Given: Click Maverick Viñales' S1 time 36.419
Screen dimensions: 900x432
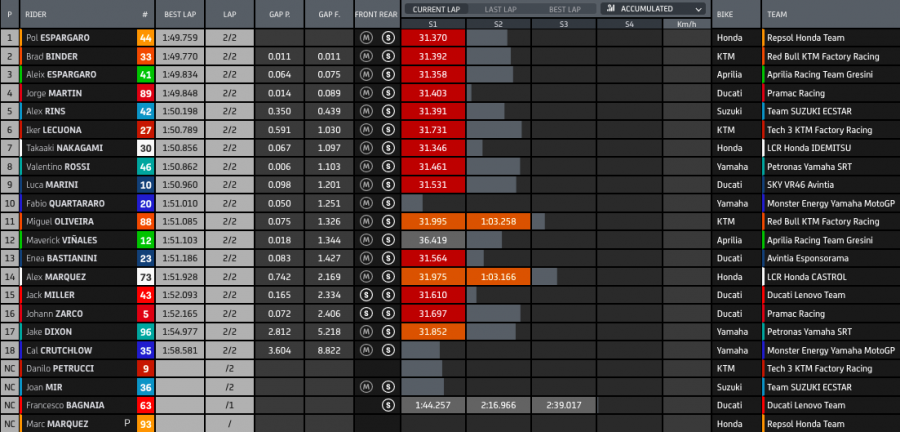Looking at the screenshot, I should [432, 240].
